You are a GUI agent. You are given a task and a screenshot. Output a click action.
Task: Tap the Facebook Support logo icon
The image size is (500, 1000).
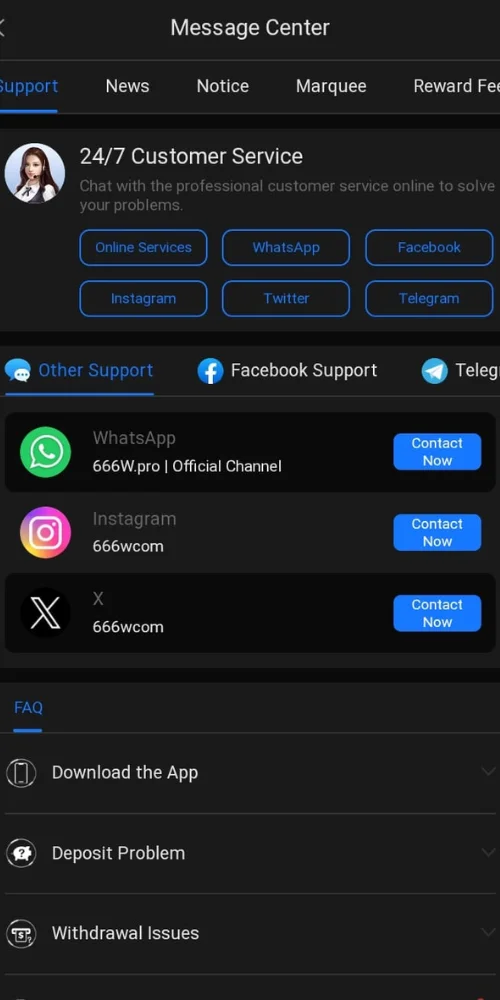[210, 371]
